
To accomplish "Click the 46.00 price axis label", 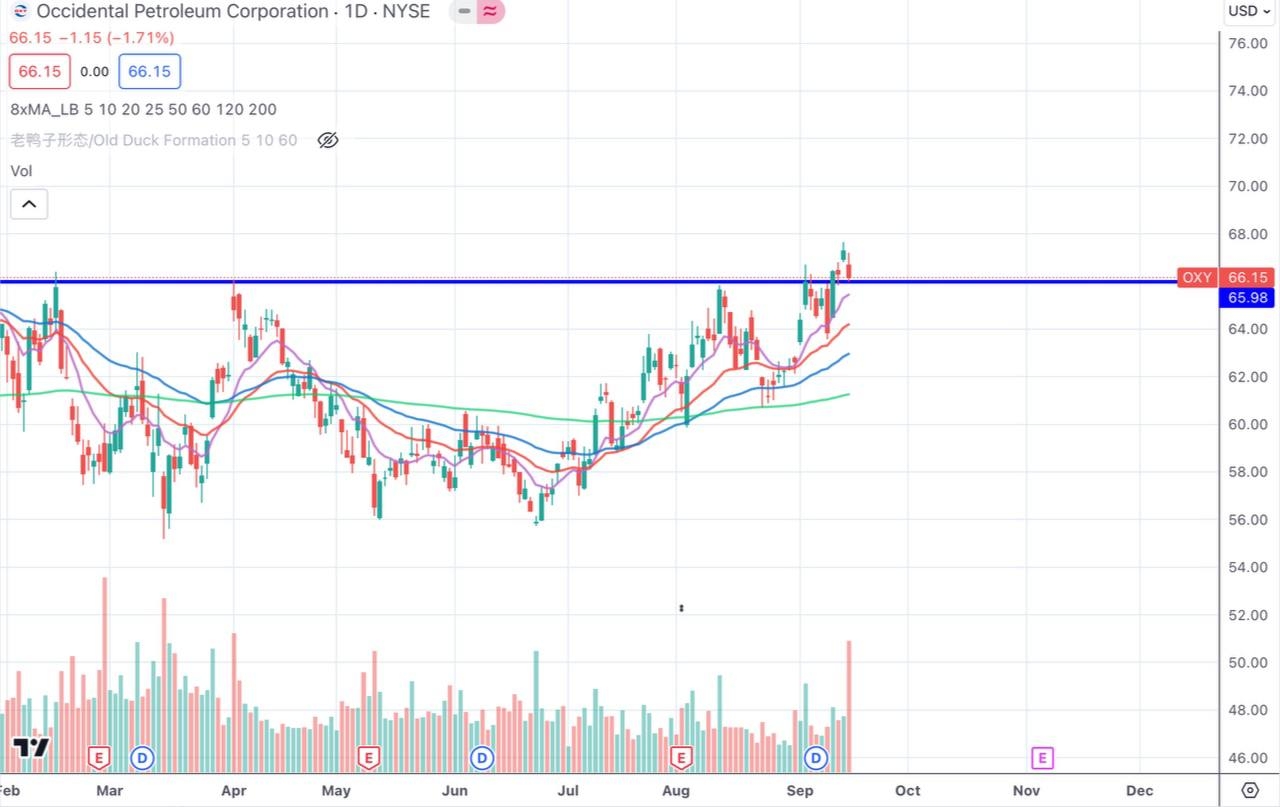I will (1249, 758).
